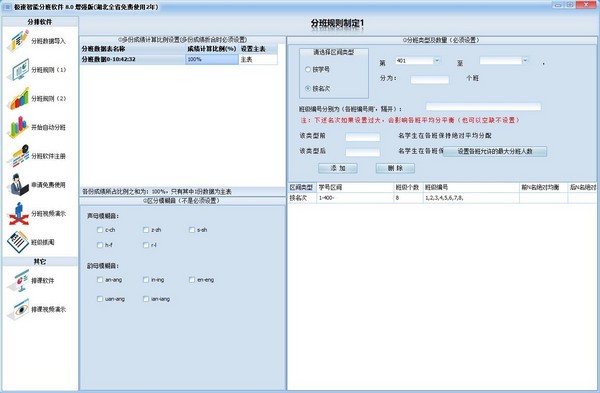
Task: Click the 该类型前 input field
Action: [362, 137]
